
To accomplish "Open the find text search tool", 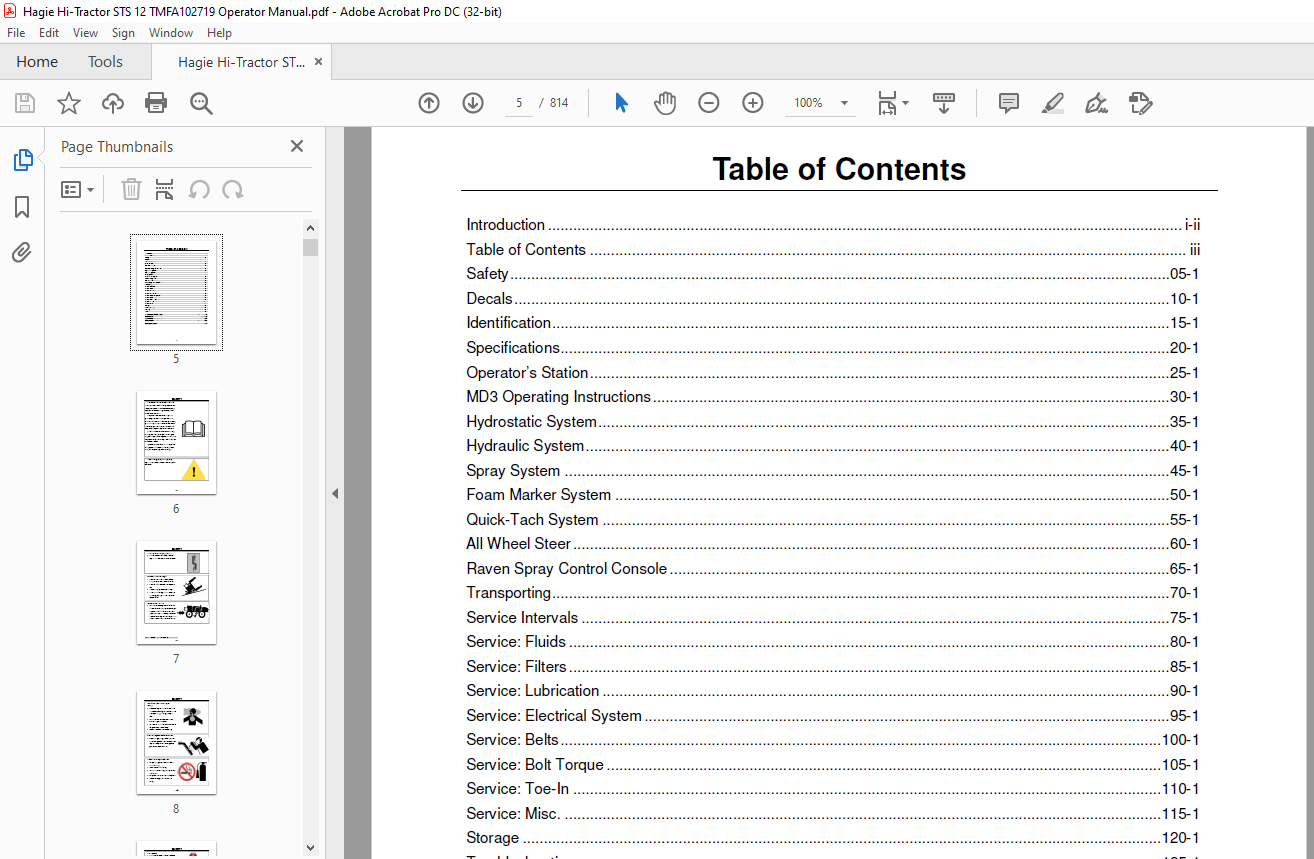I will pyautogui.click(x=201, y=103).
